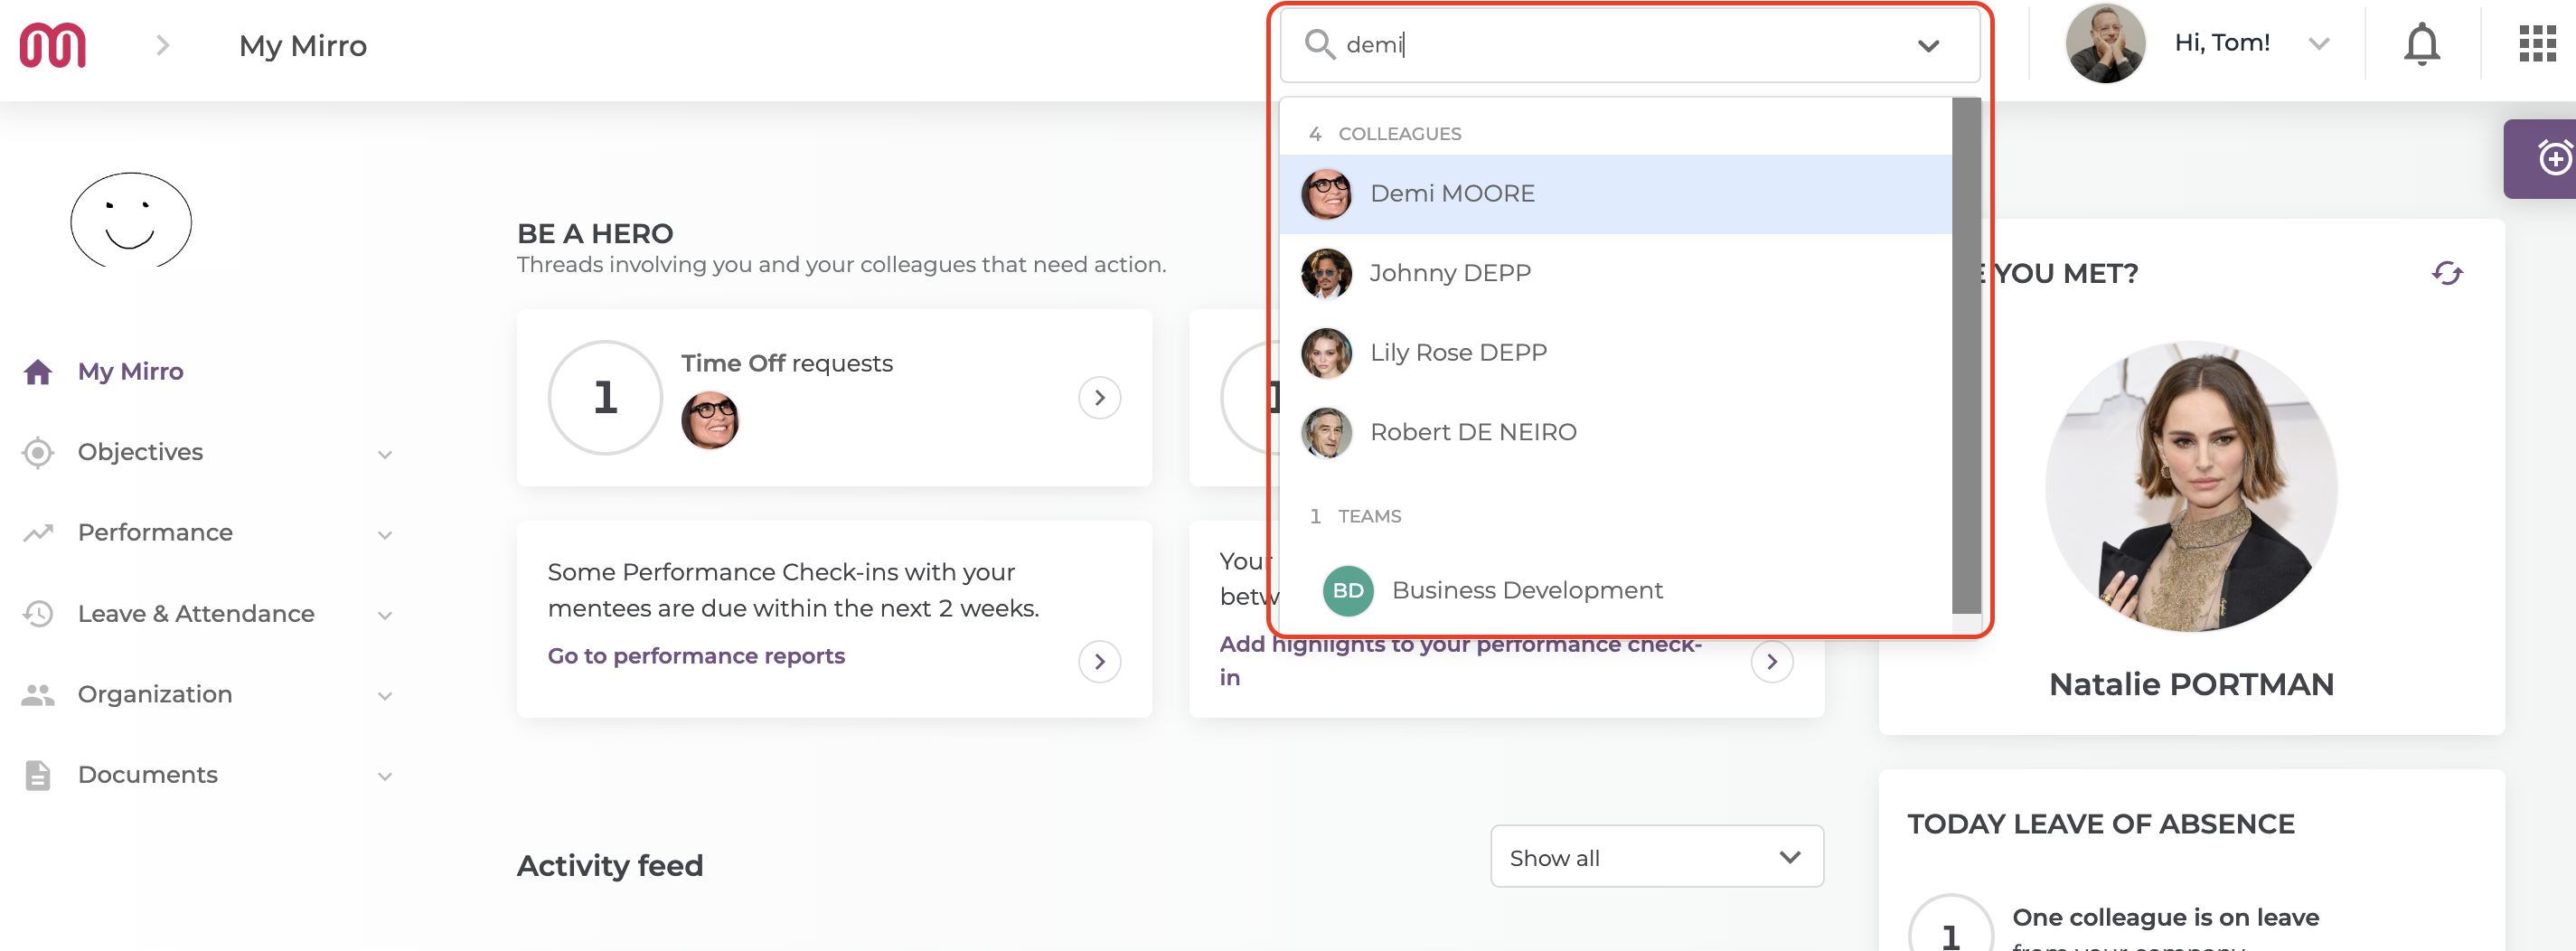Expand the Documents menu chevron
Viewport: 2576px width, 951px height.
(384, 777)
